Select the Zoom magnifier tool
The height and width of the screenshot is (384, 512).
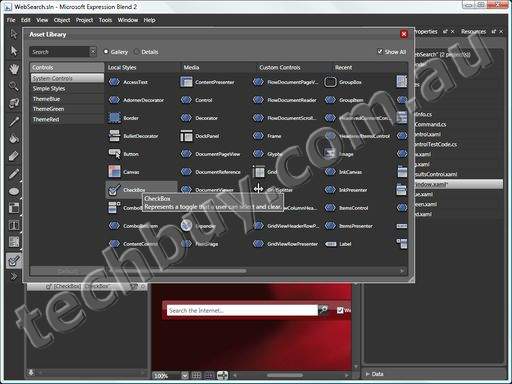(x=14, y=86)
